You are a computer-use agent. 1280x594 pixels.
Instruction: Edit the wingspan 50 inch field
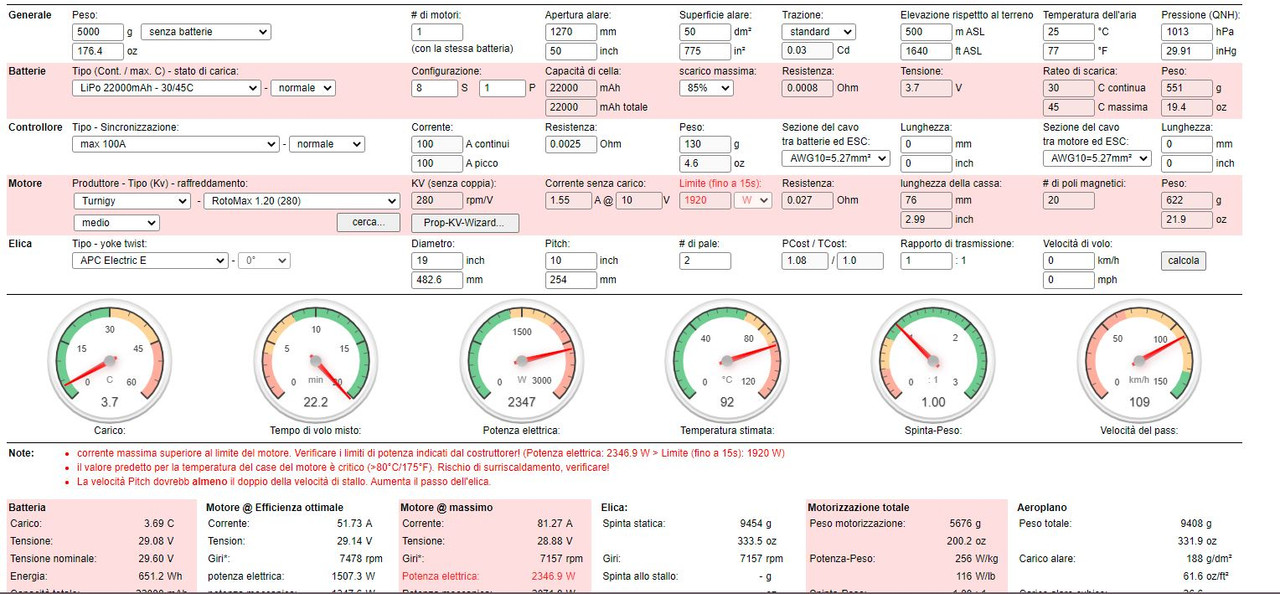(x=570, y=51)
